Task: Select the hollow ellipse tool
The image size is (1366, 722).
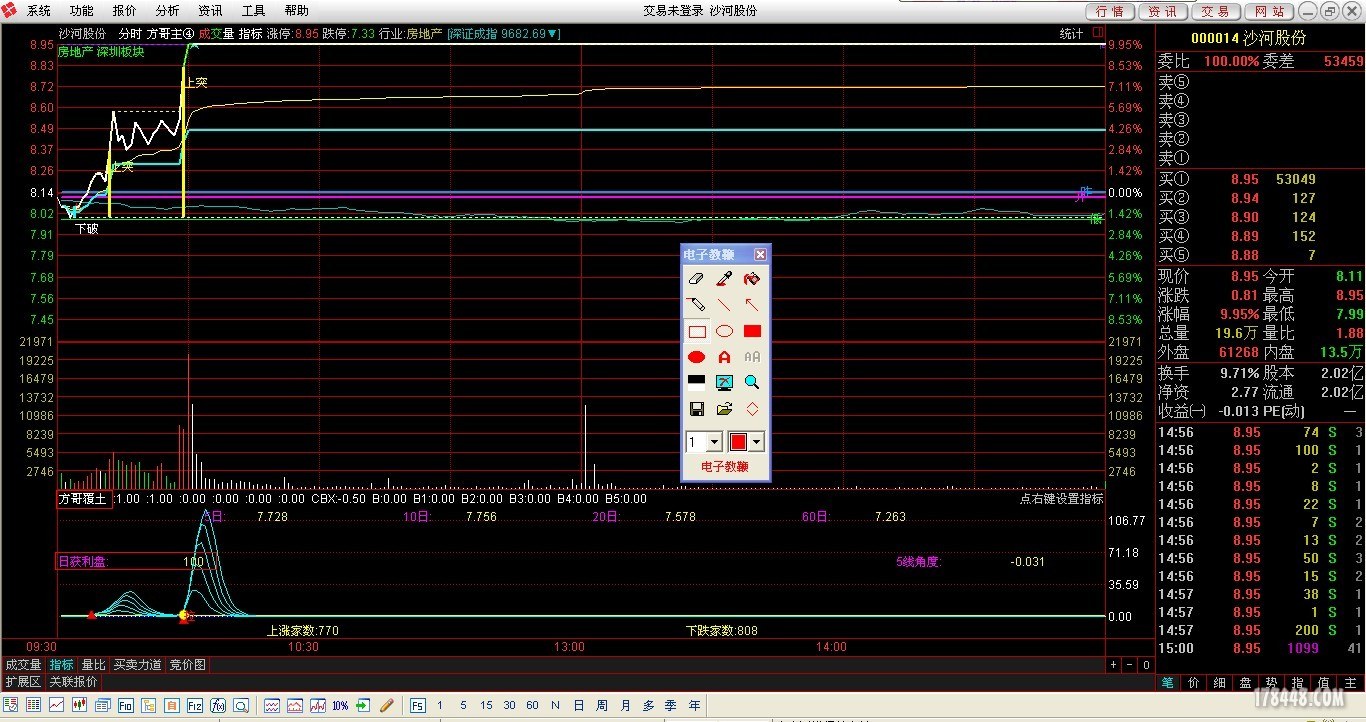Action: click(725, 331)
